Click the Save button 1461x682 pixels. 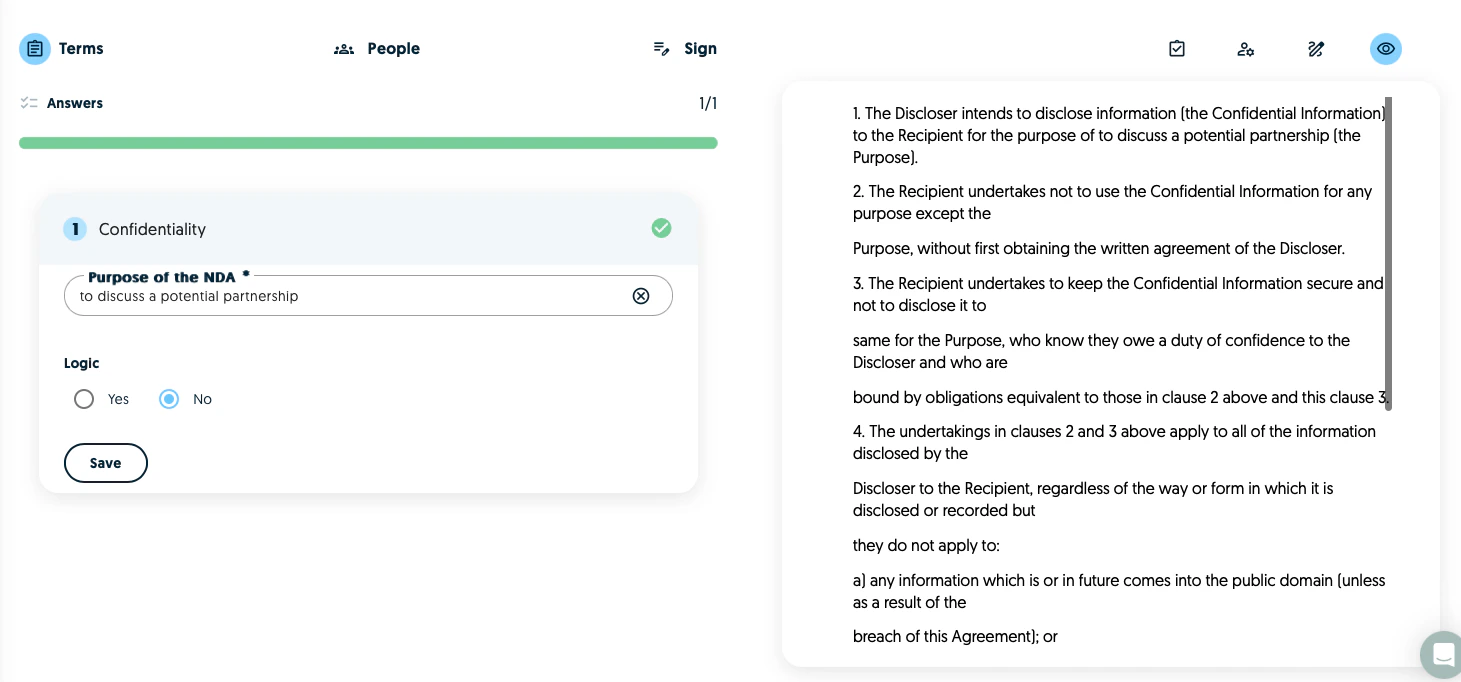coord(106,463)
